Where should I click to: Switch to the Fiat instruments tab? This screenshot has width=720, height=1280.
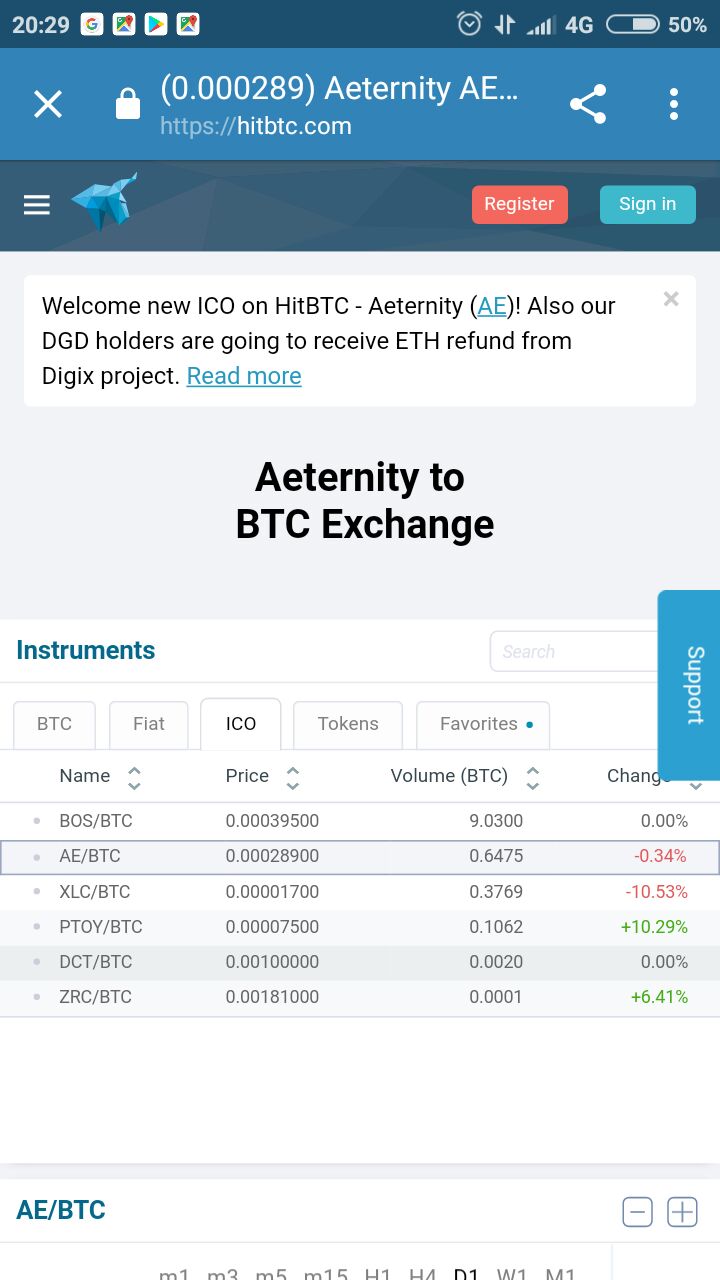tap(149, 724)
